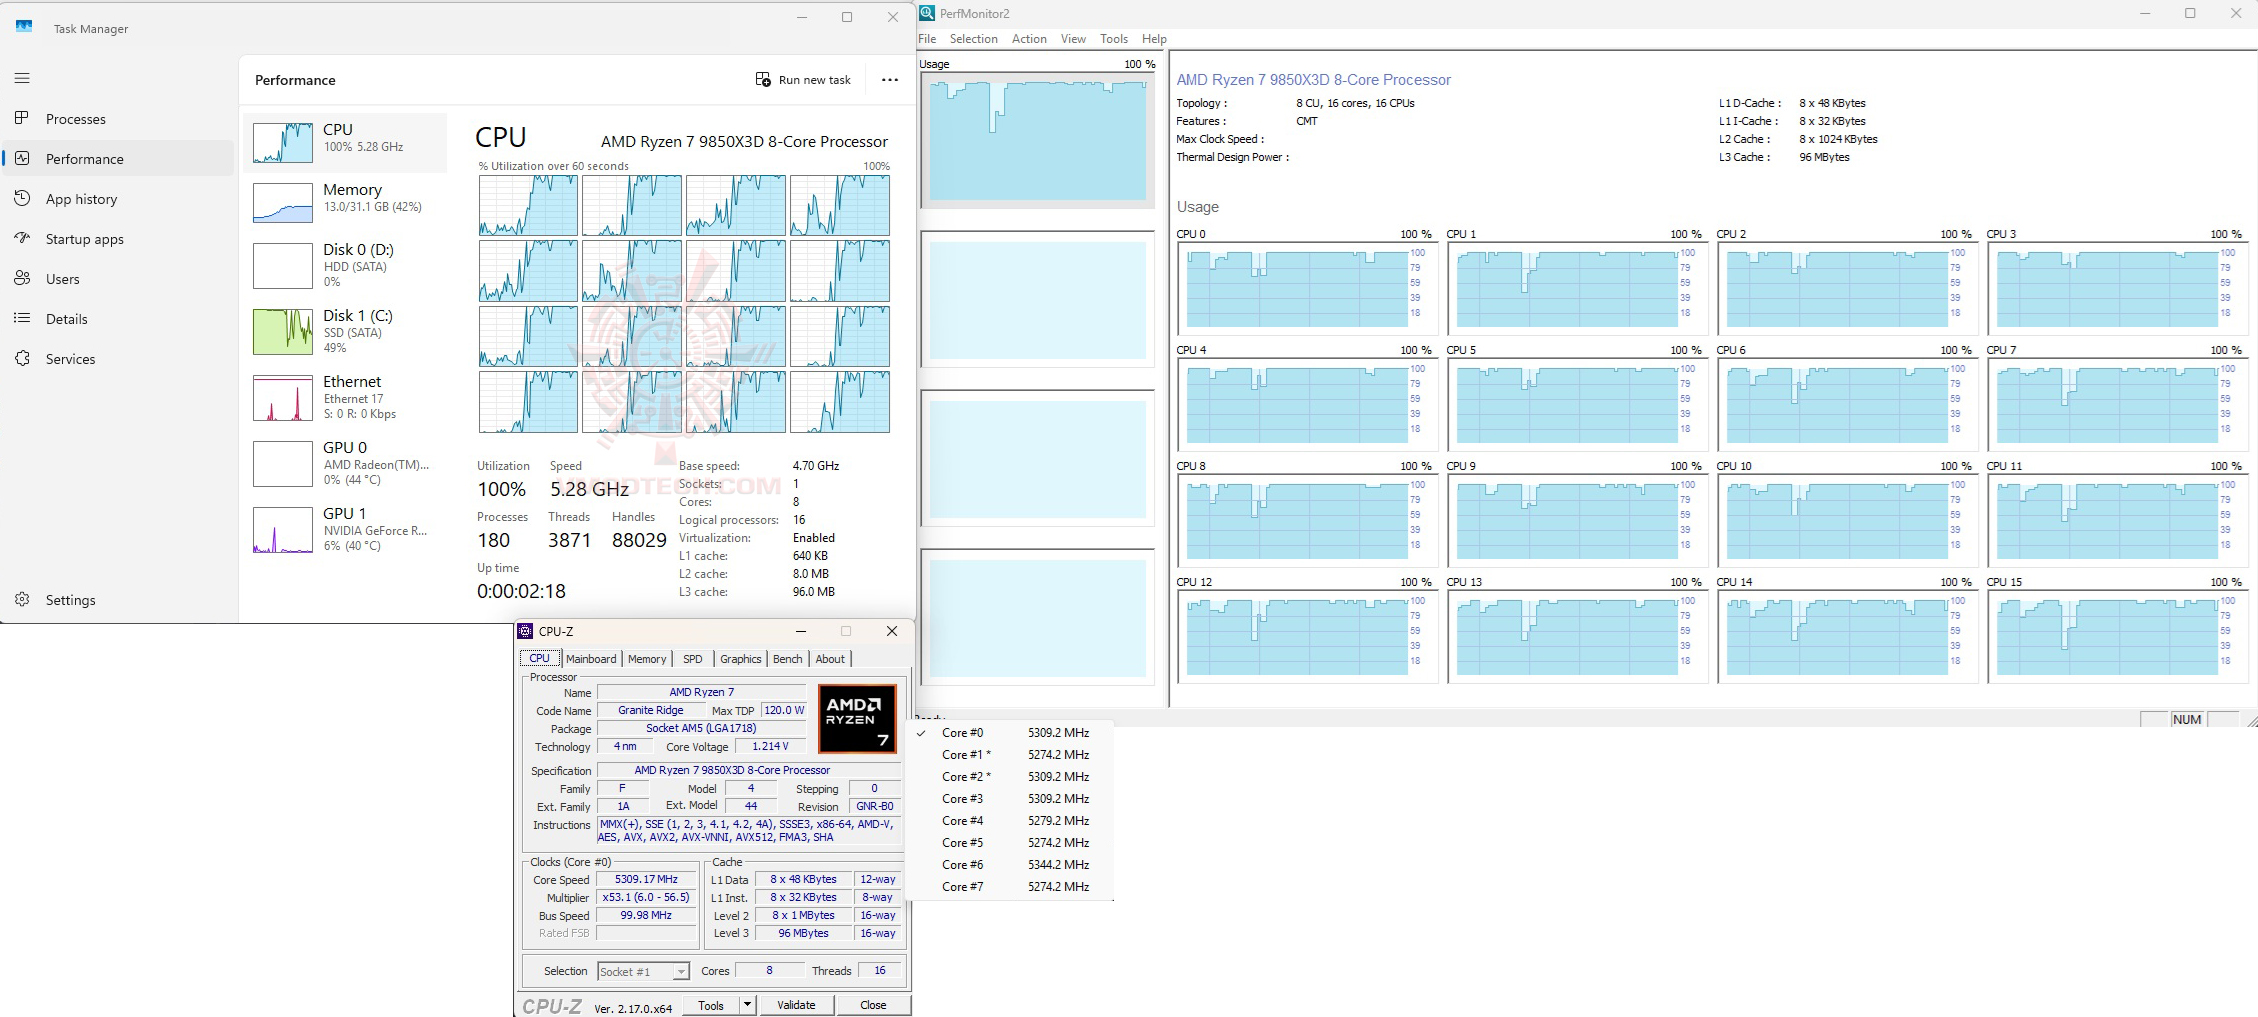Switch to the Mainboard tab in CPU-Z
Viewport: 2258px width, 1017px height.
coord(591,659)
